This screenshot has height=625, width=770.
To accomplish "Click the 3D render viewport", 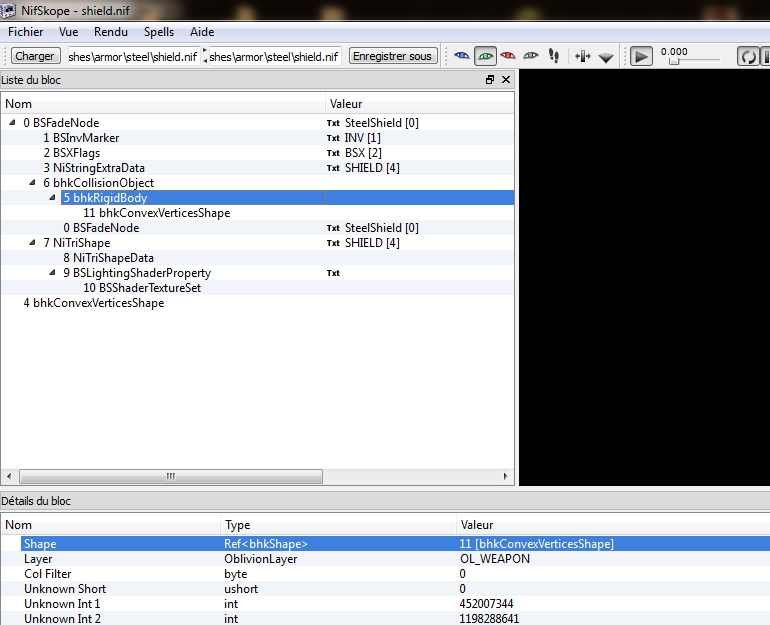I will click(644, 277).
